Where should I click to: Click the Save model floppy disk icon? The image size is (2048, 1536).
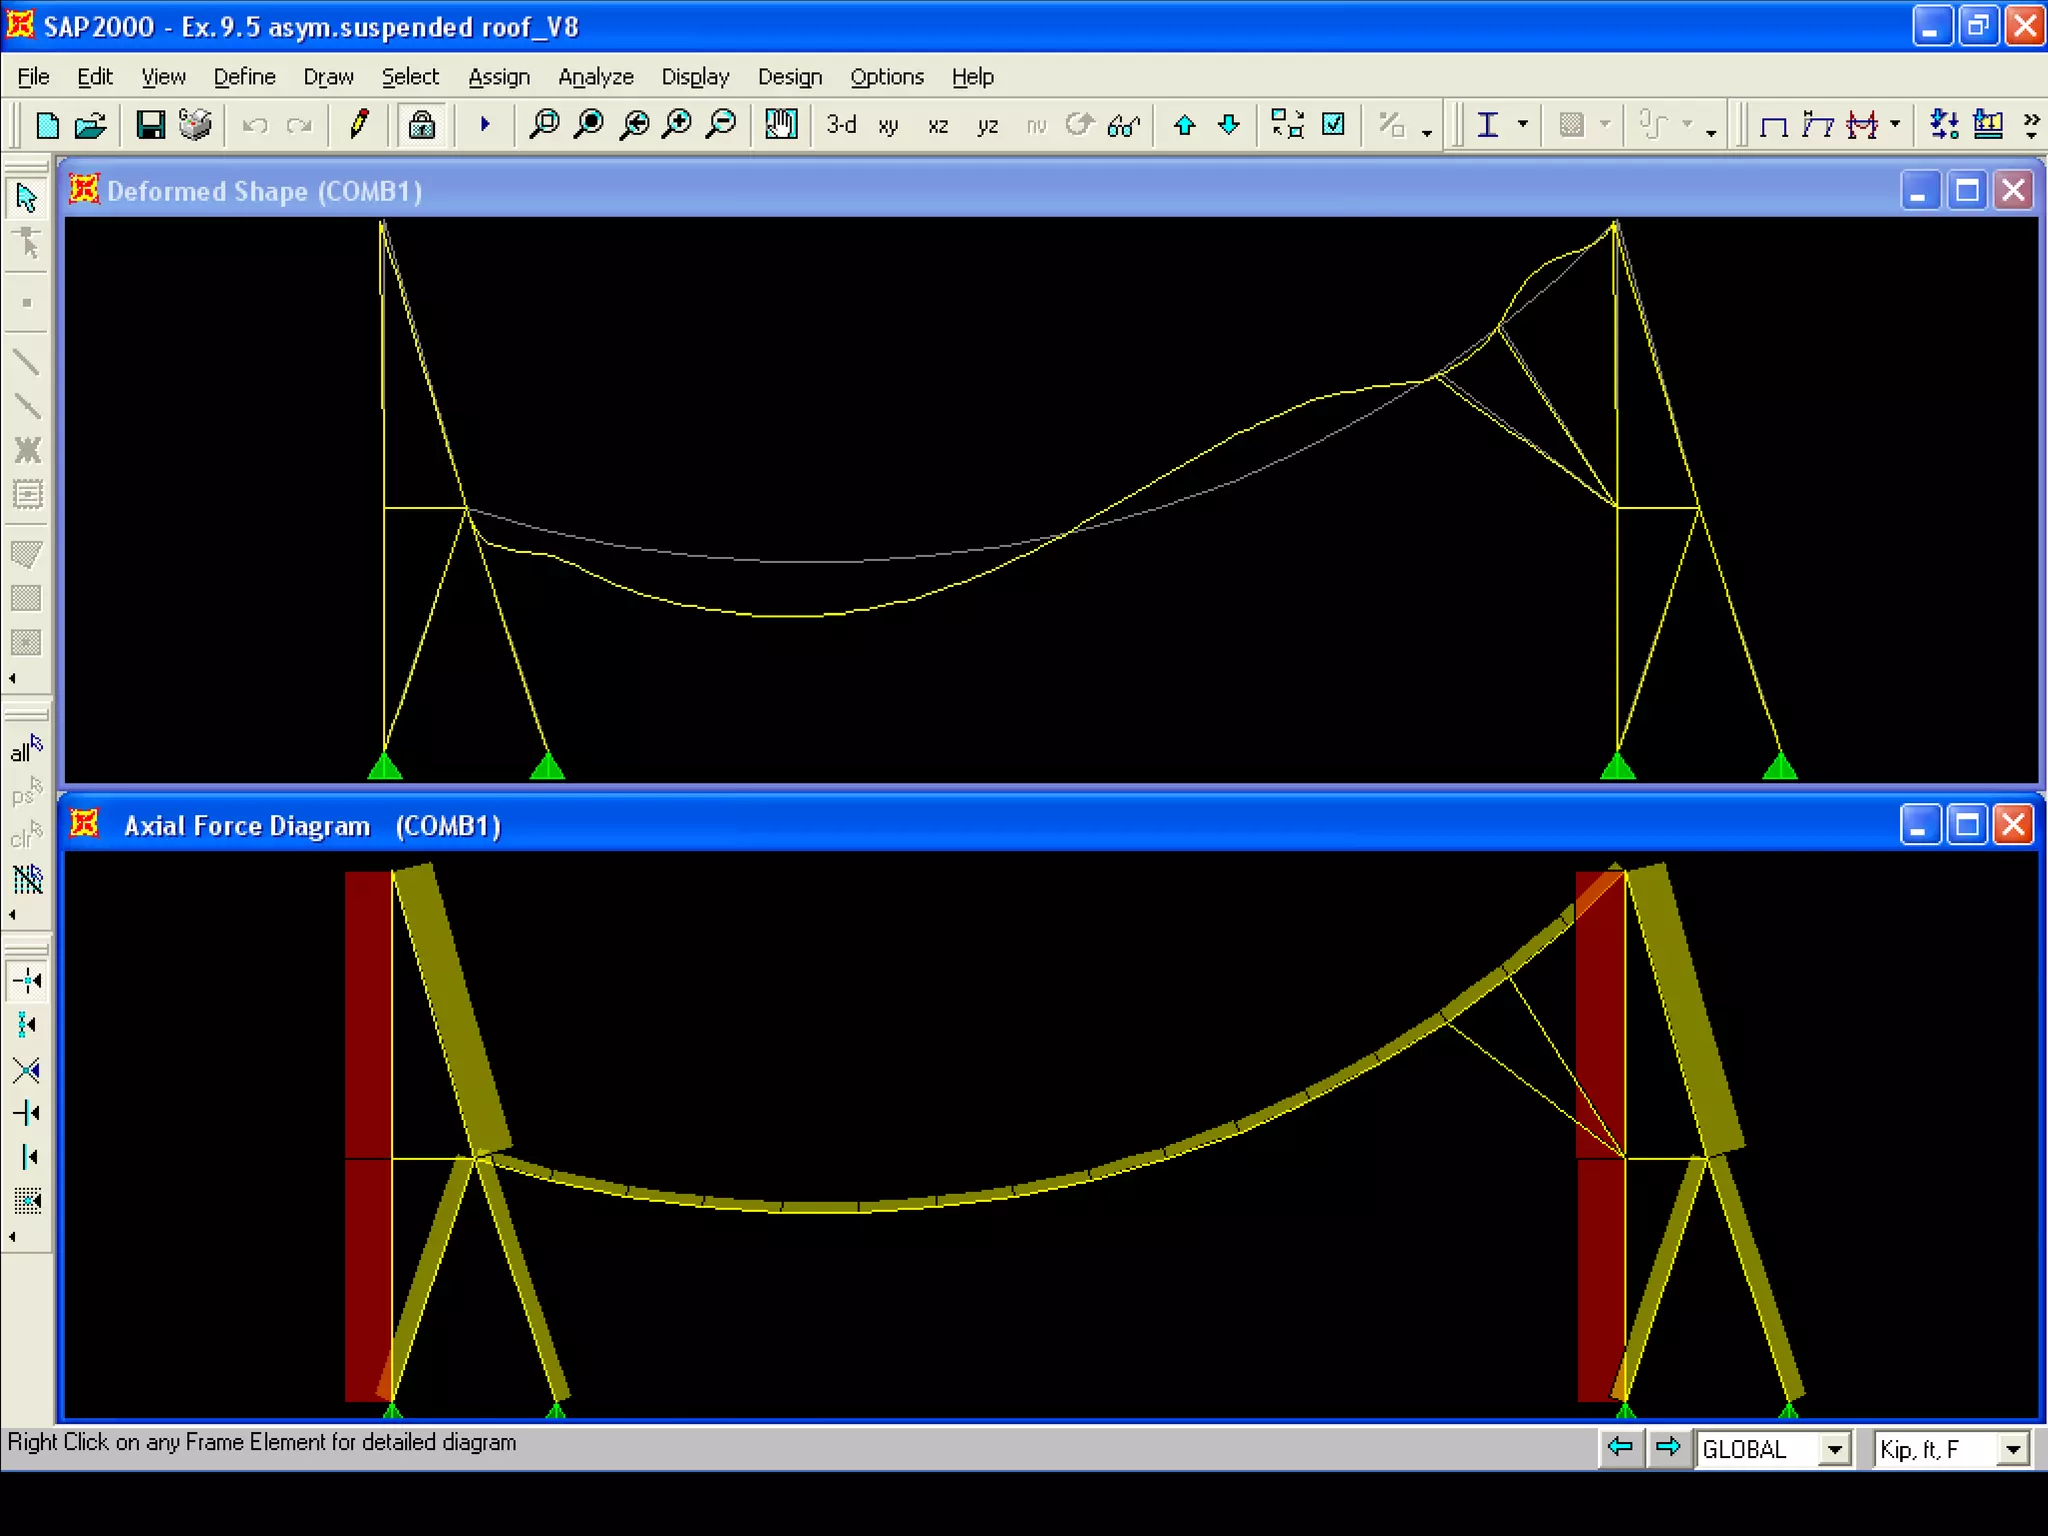pos(150,125)
